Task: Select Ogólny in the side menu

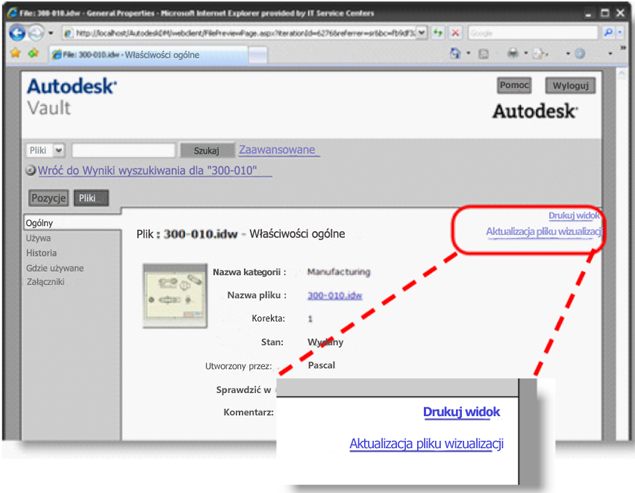Action: coord(39,223)
